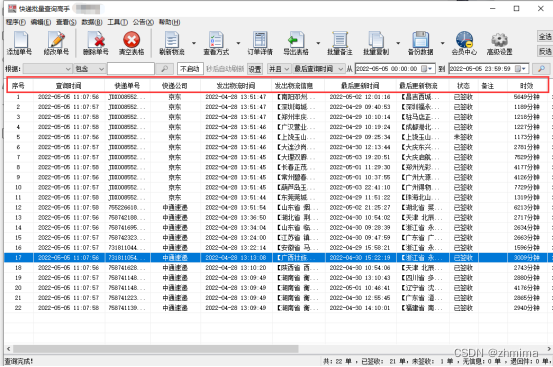
Task: Click the 添加单号 (add tracking number) icon
Action: tap(20, 39)
